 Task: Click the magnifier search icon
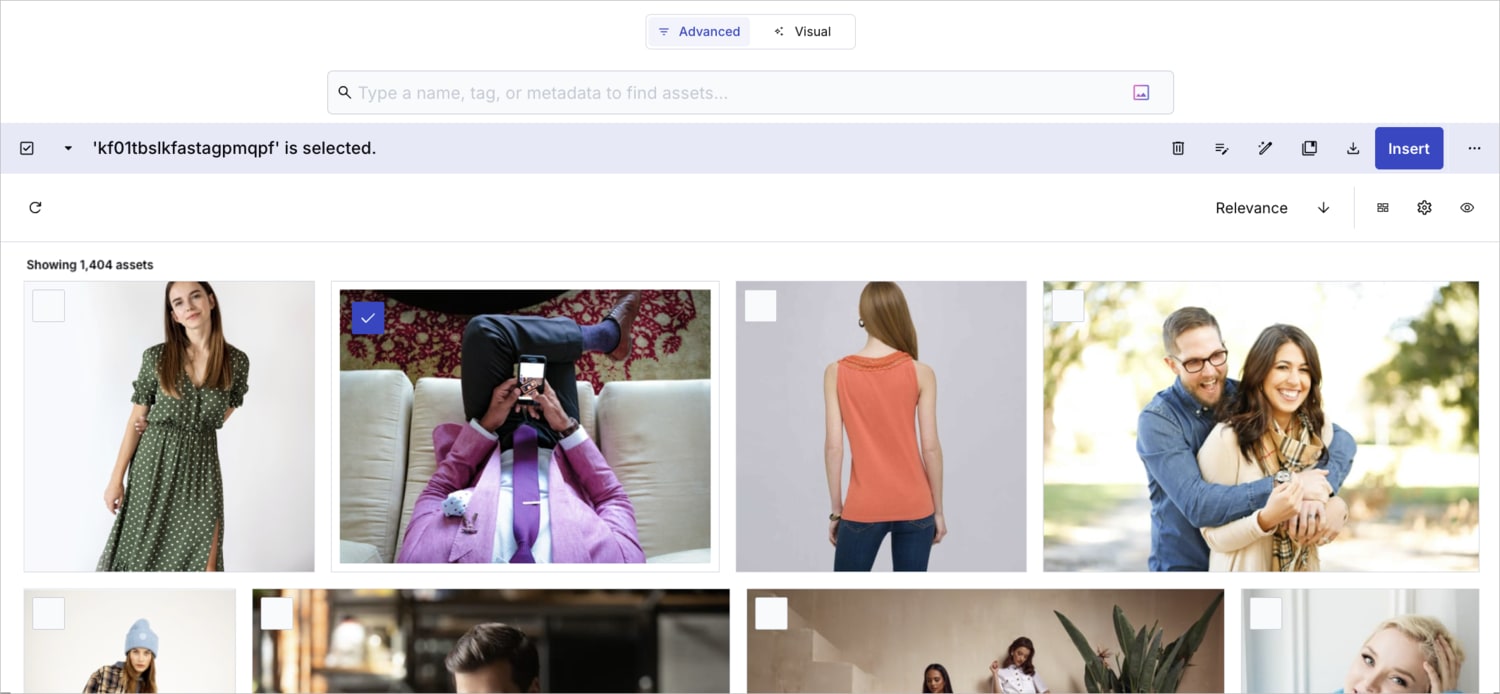point(344,93)
